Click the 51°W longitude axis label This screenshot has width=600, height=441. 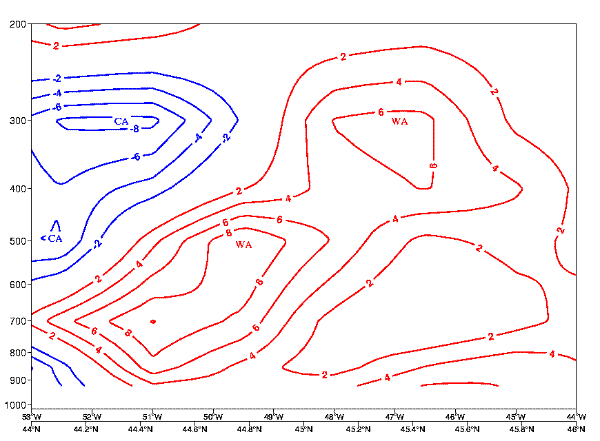(x=152, y=417)
